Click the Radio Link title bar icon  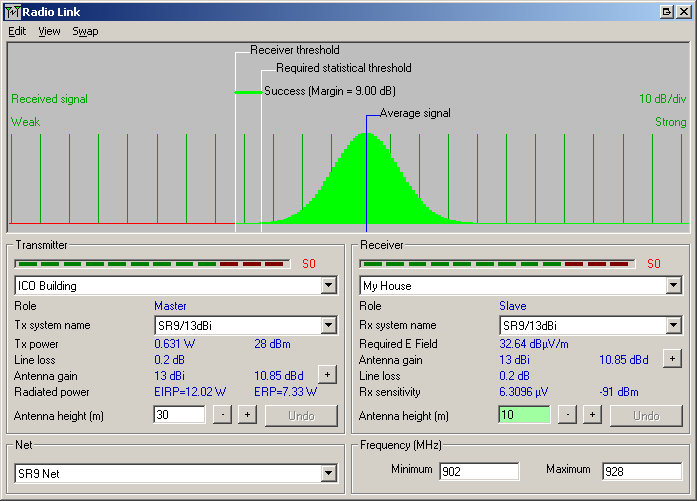[x=11, y=11]
